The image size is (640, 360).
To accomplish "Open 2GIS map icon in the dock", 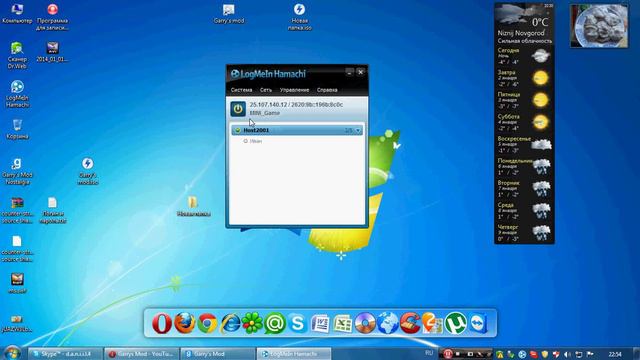I will [432, 324].
